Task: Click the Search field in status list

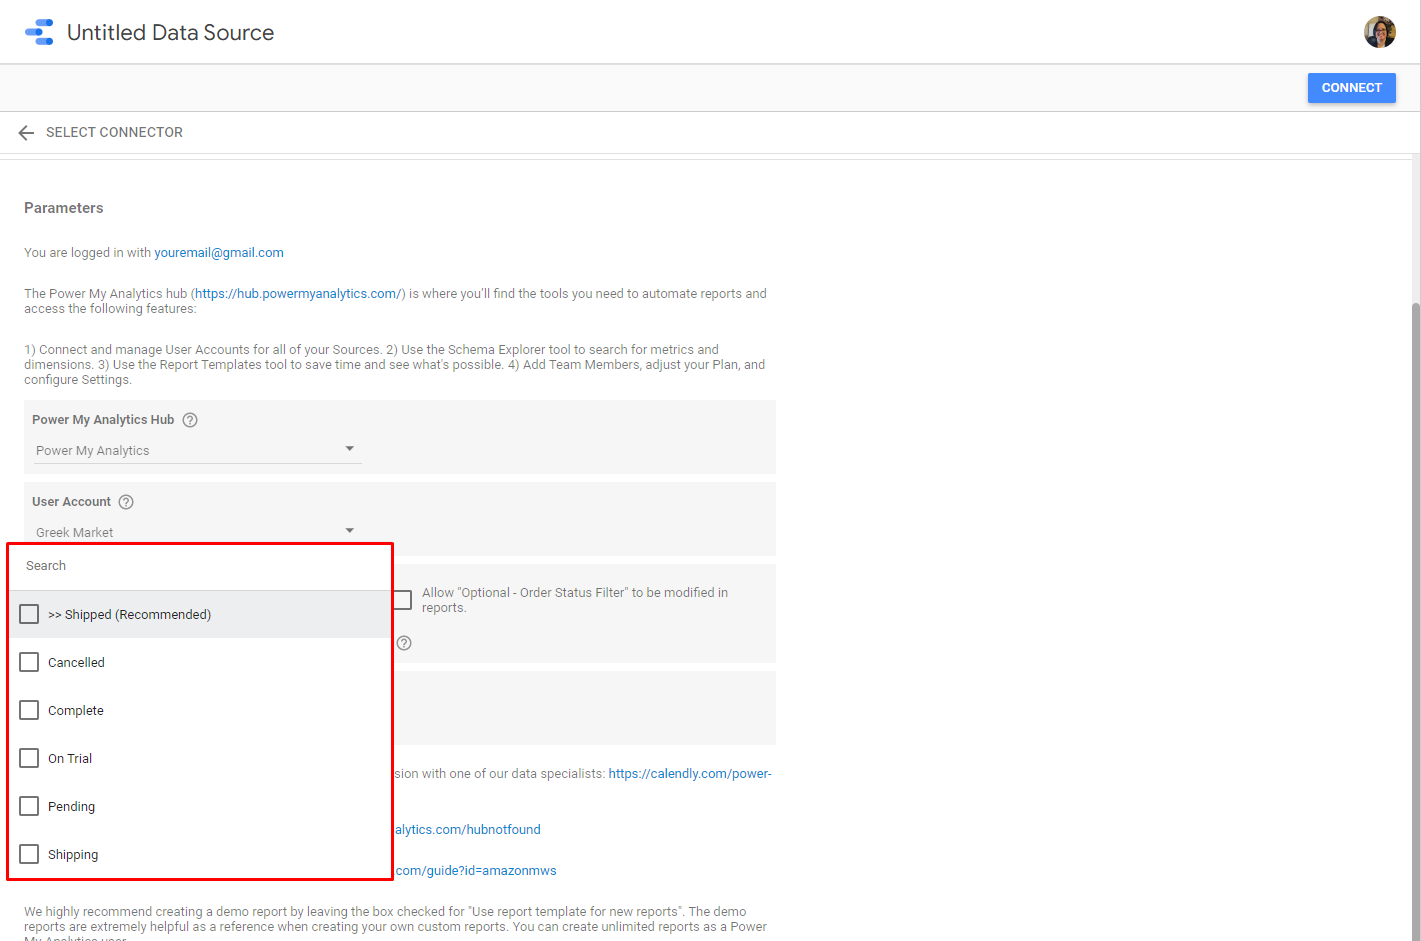Action: (x=200, y=566)
